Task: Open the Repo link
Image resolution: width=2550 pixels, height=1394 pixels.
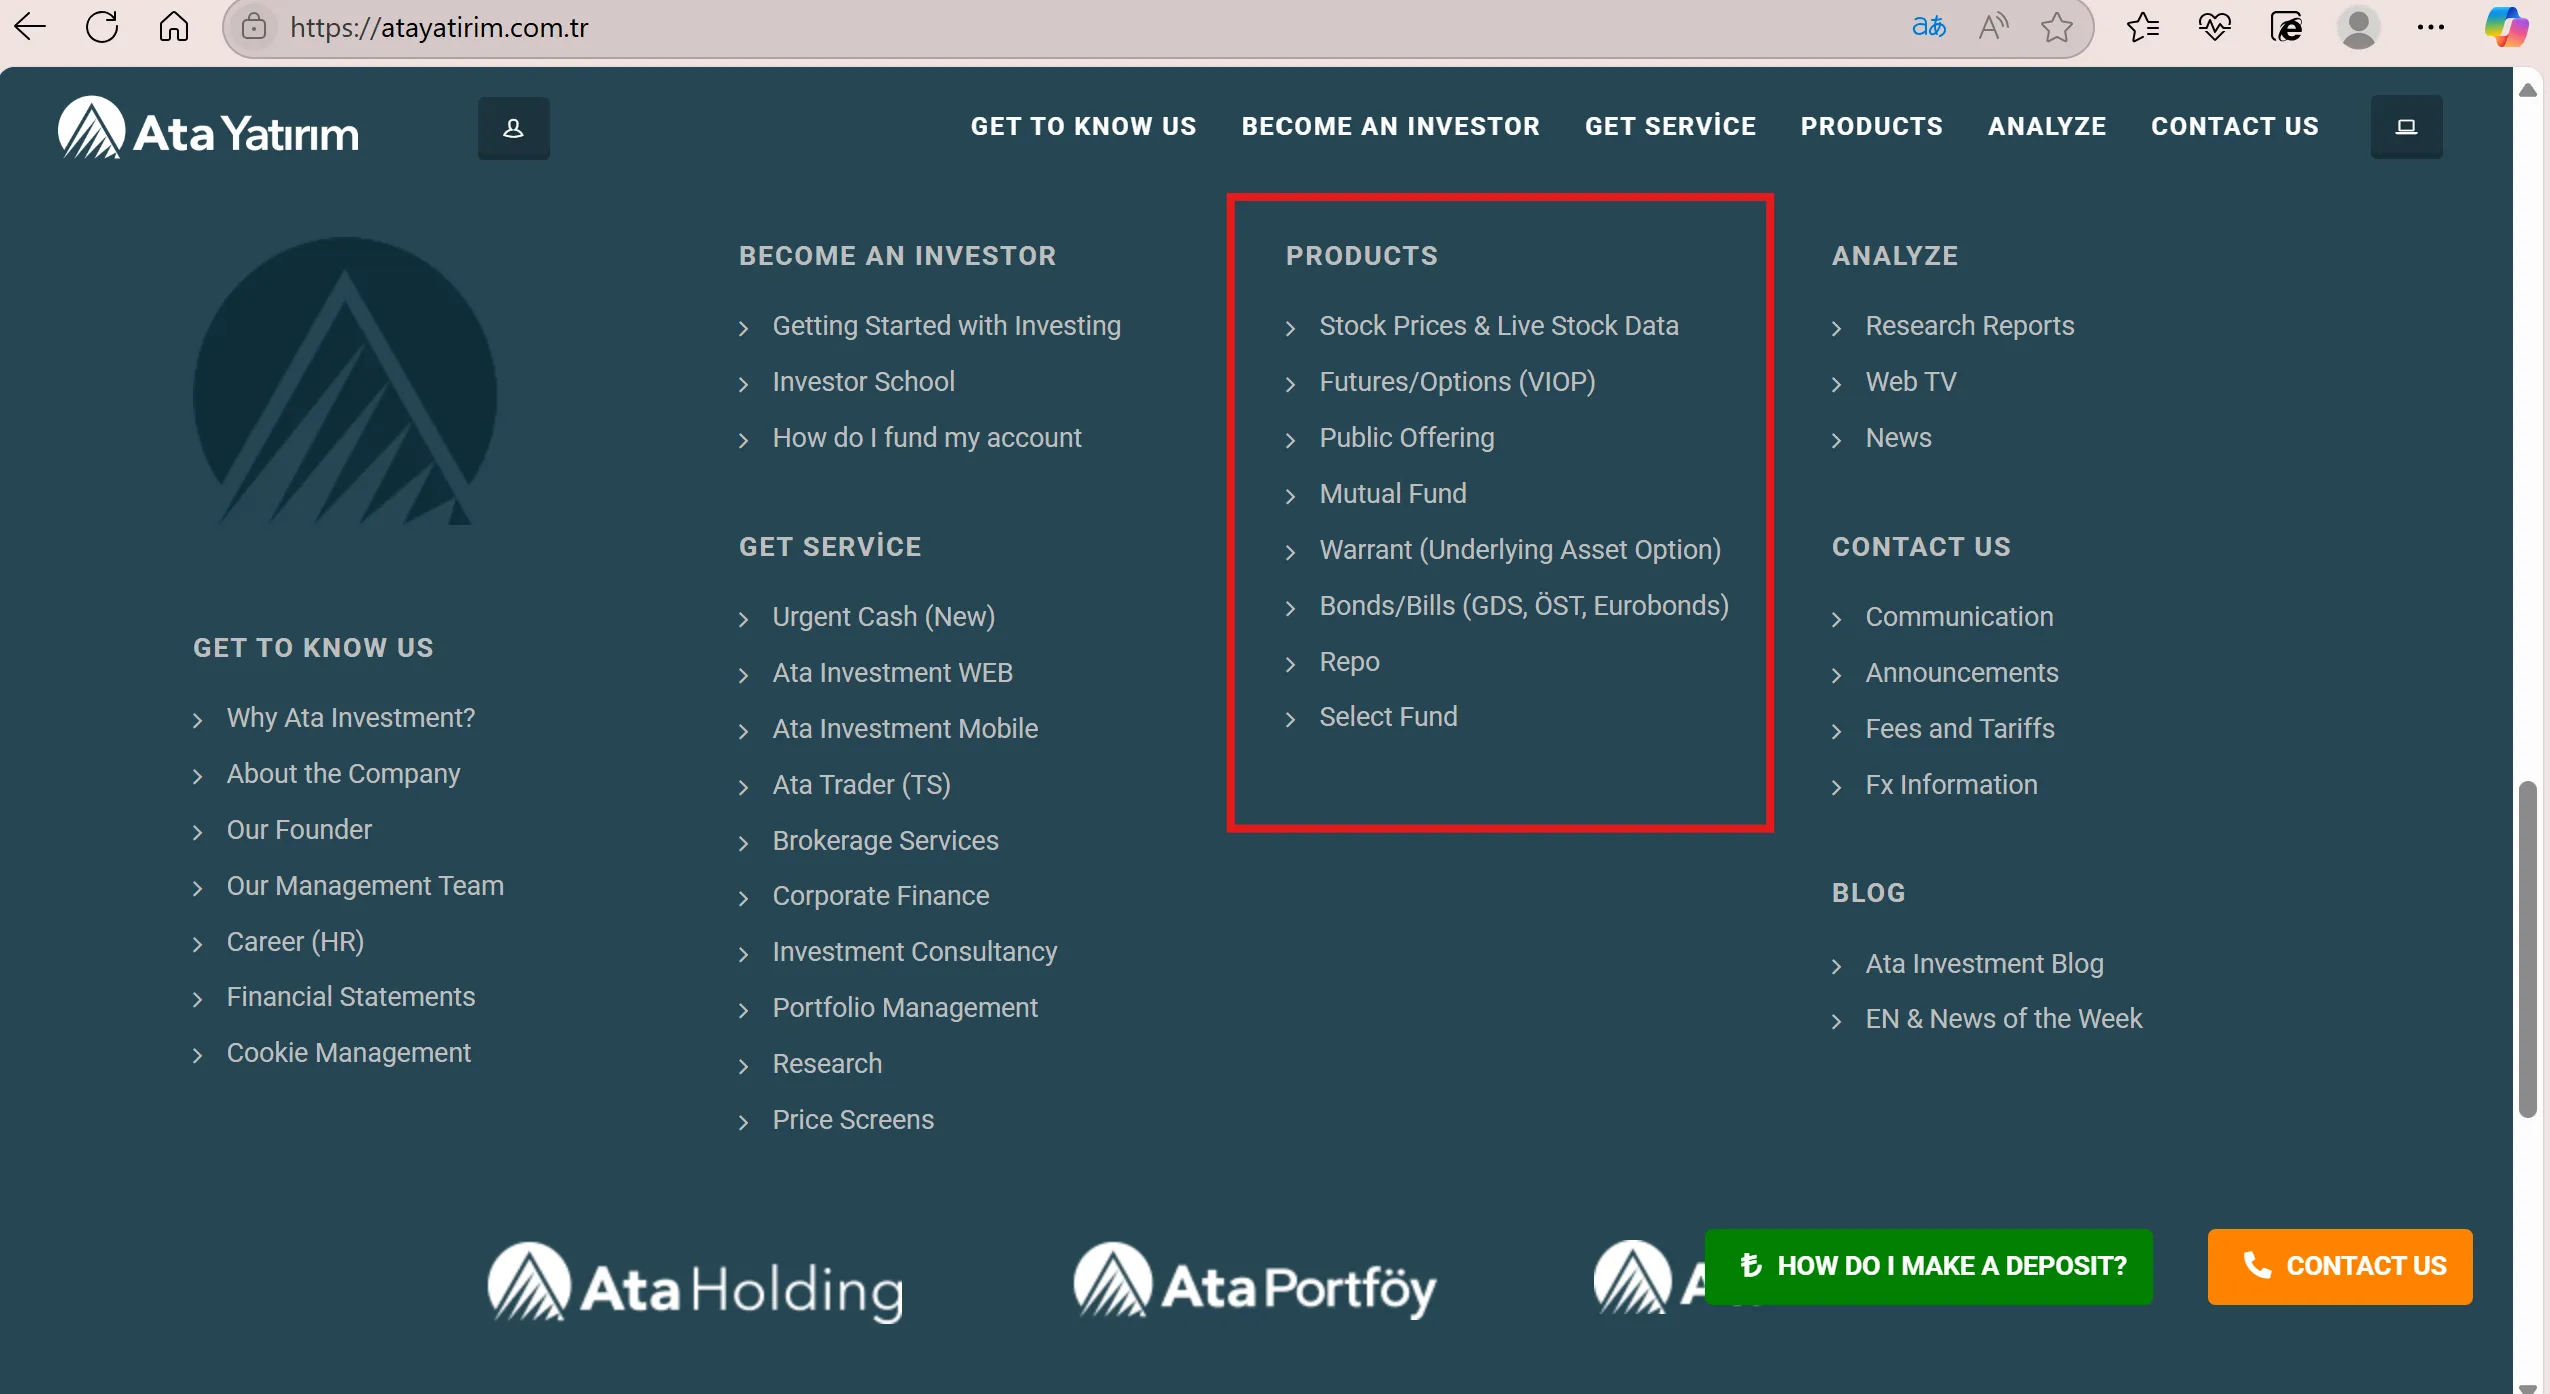Action: (1349, 662)
